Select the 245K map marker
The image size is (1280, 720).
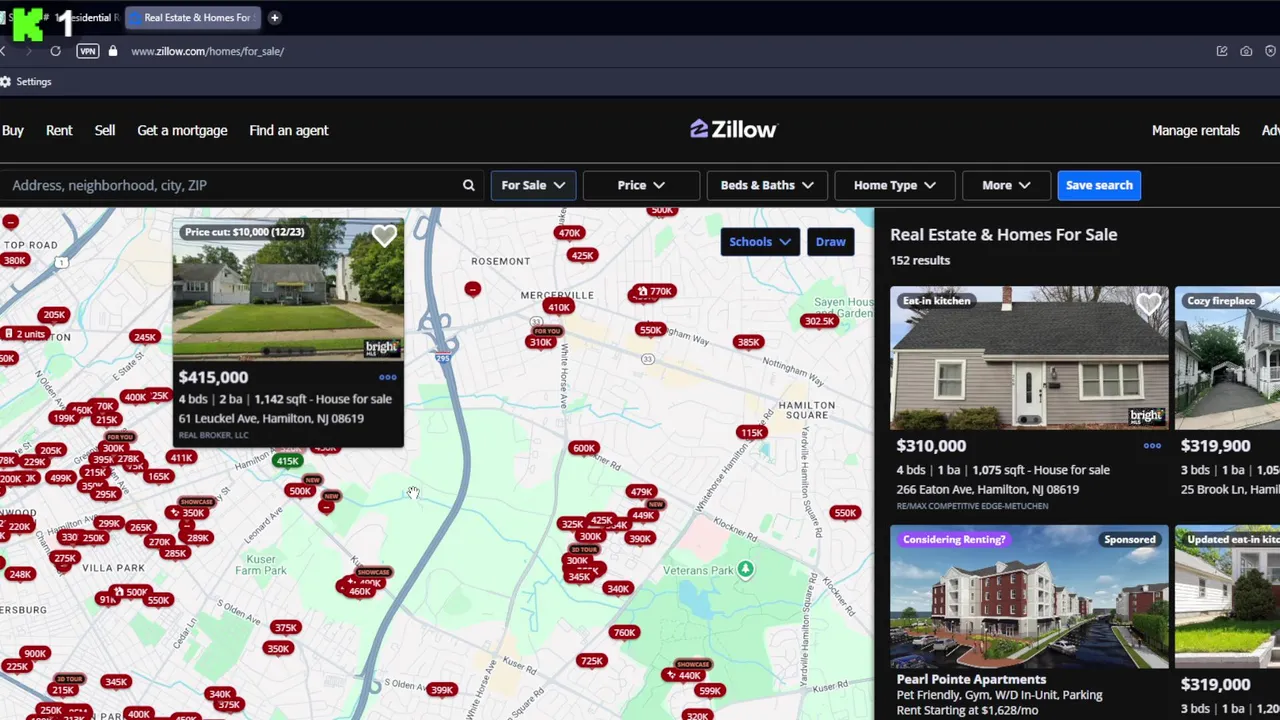click(x=145, y=337)
